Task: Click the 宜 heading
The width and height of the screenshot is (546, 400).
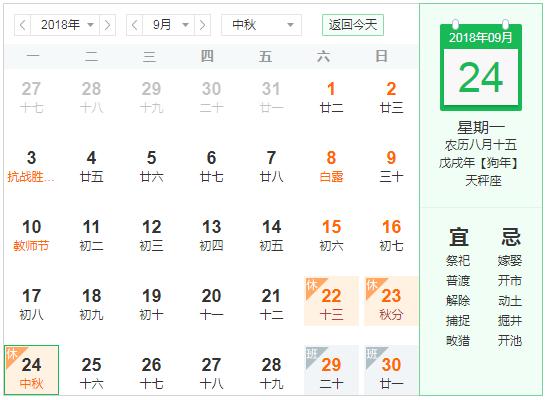Action: point(458,237)
